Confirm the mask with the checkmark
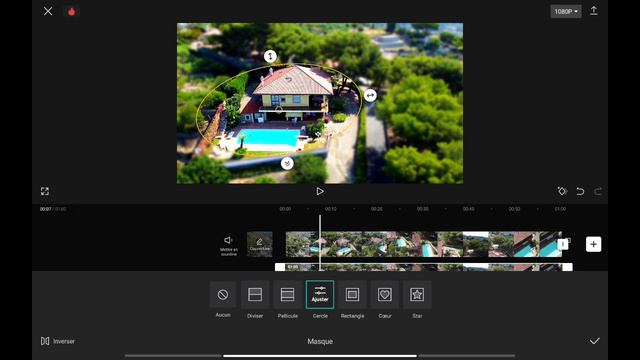This screenshot has width=640, height=360. (595, 341)
